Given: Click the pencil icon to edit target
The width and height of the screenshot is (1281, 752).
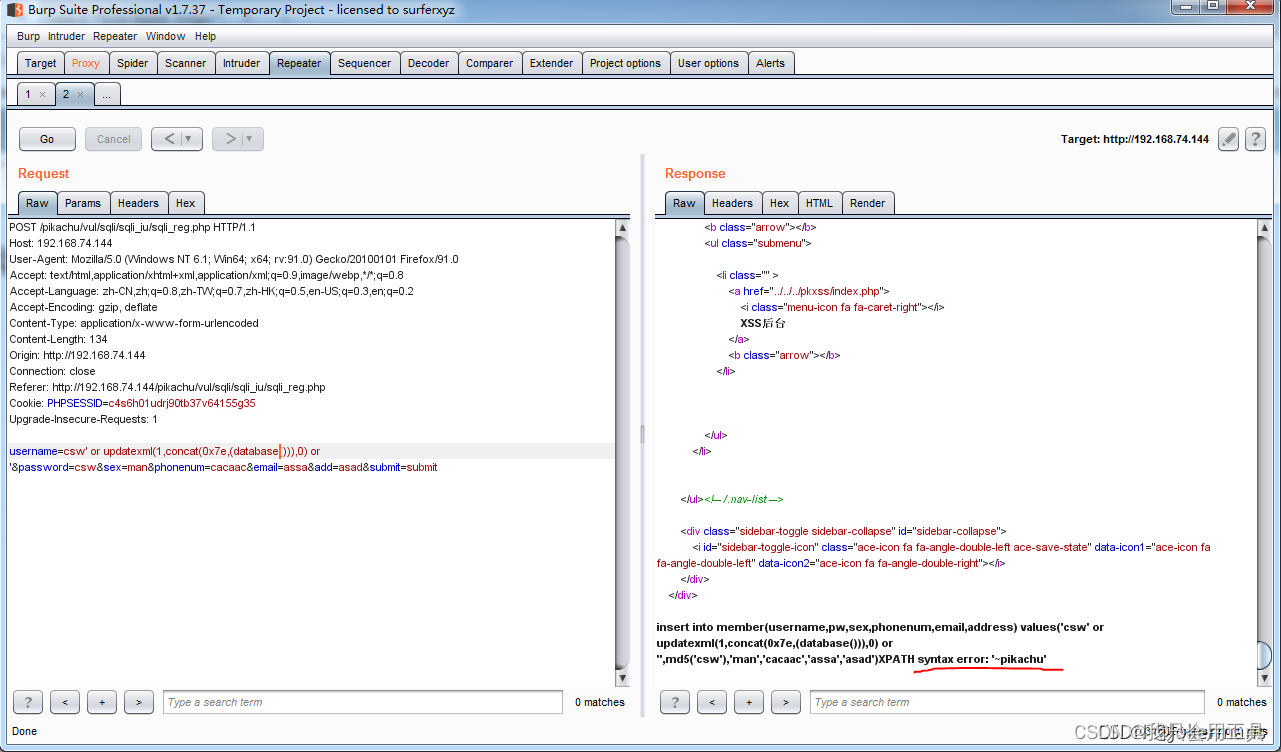Looking at the screenshot, I should [1229, 139].
